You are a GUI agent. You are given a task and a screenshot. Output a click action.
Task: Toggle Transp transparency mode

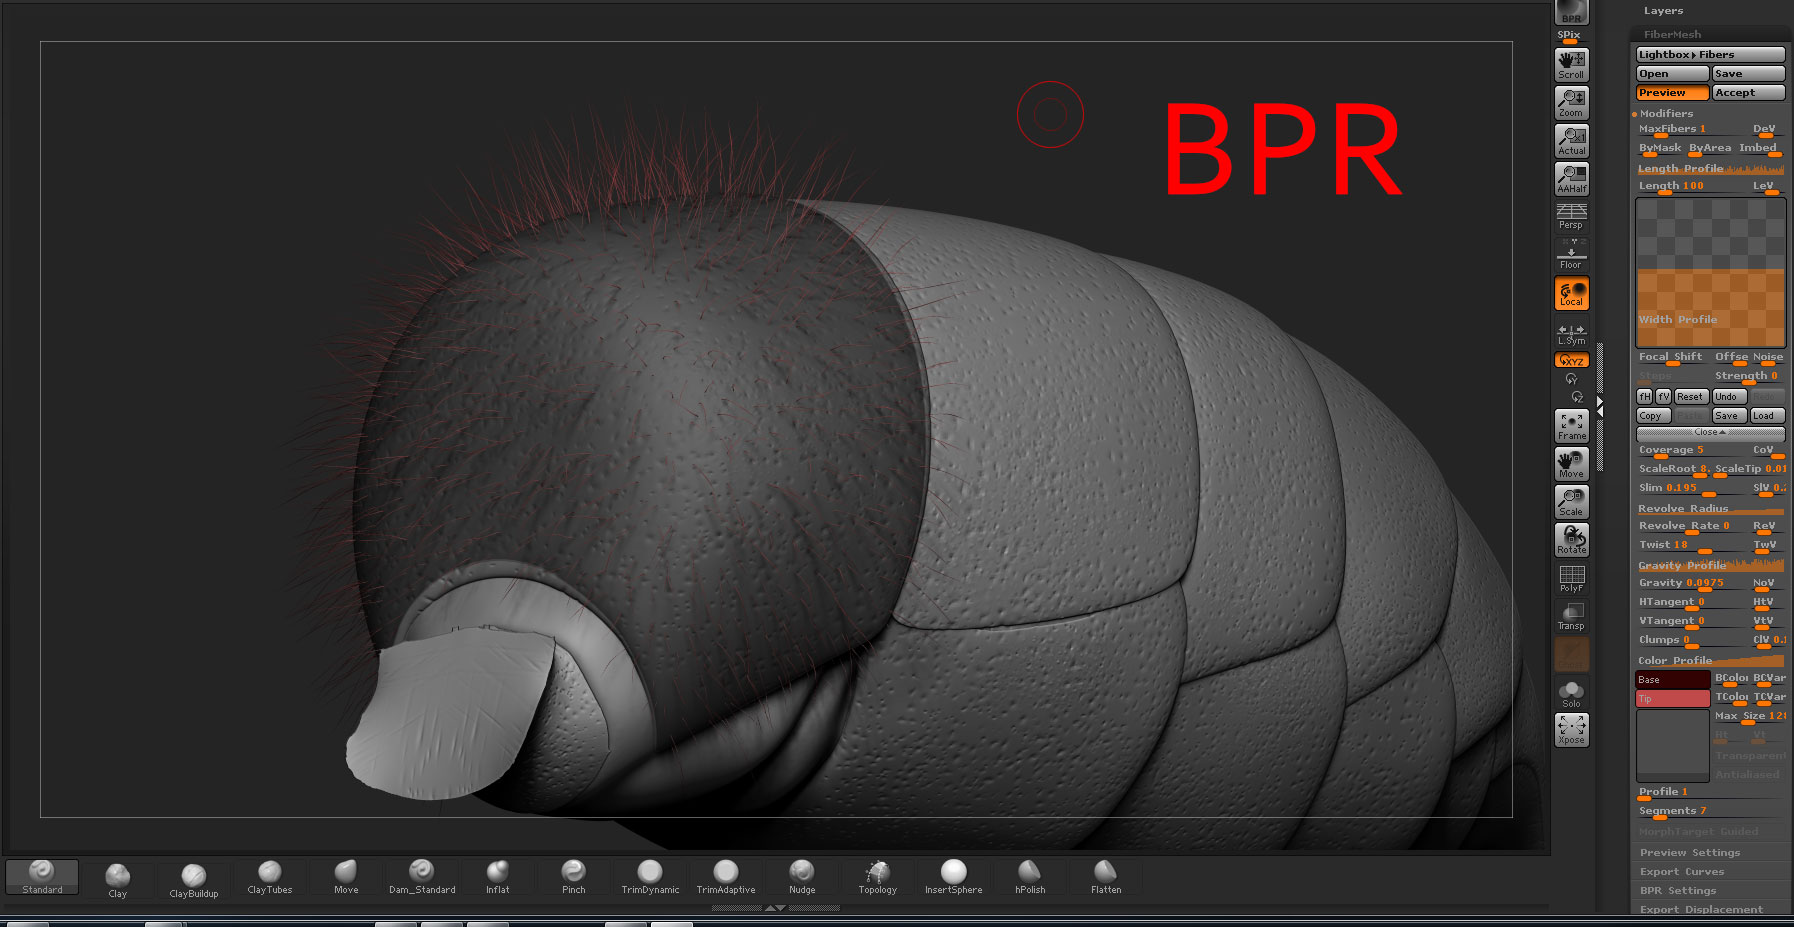(x=1571, y=616)
